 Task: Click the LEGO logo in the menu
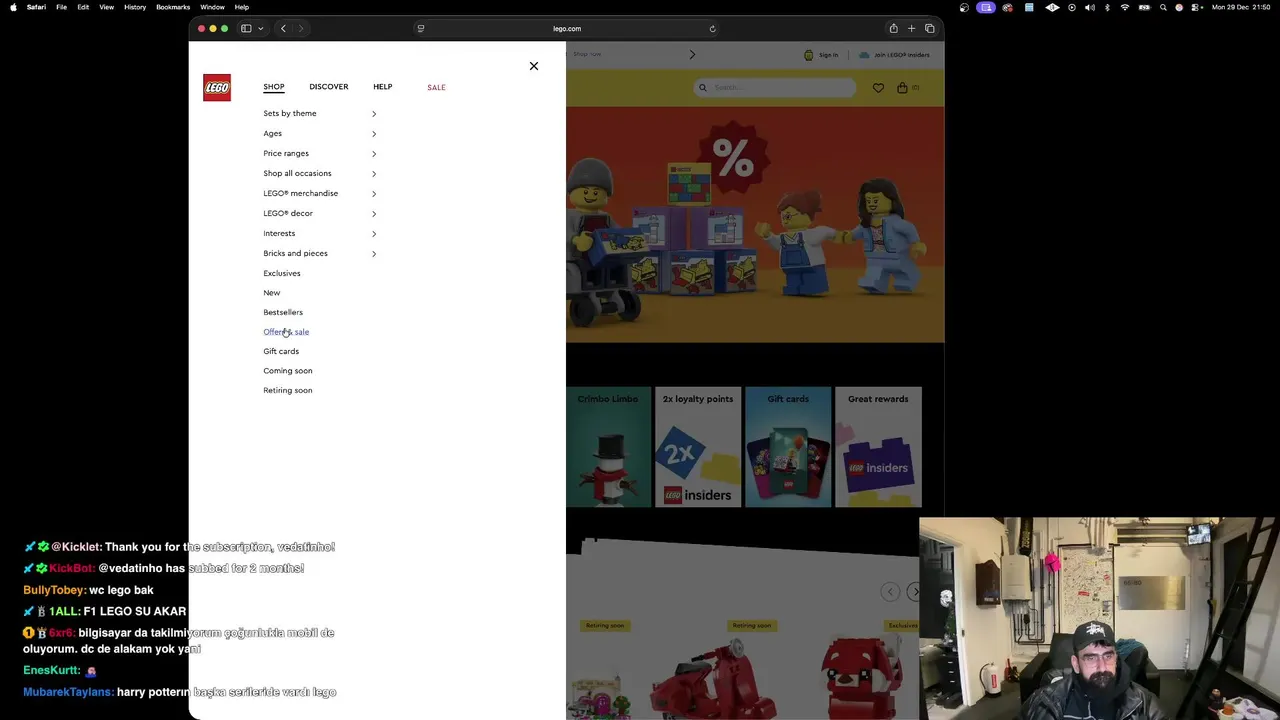click(x=217, y=88)
